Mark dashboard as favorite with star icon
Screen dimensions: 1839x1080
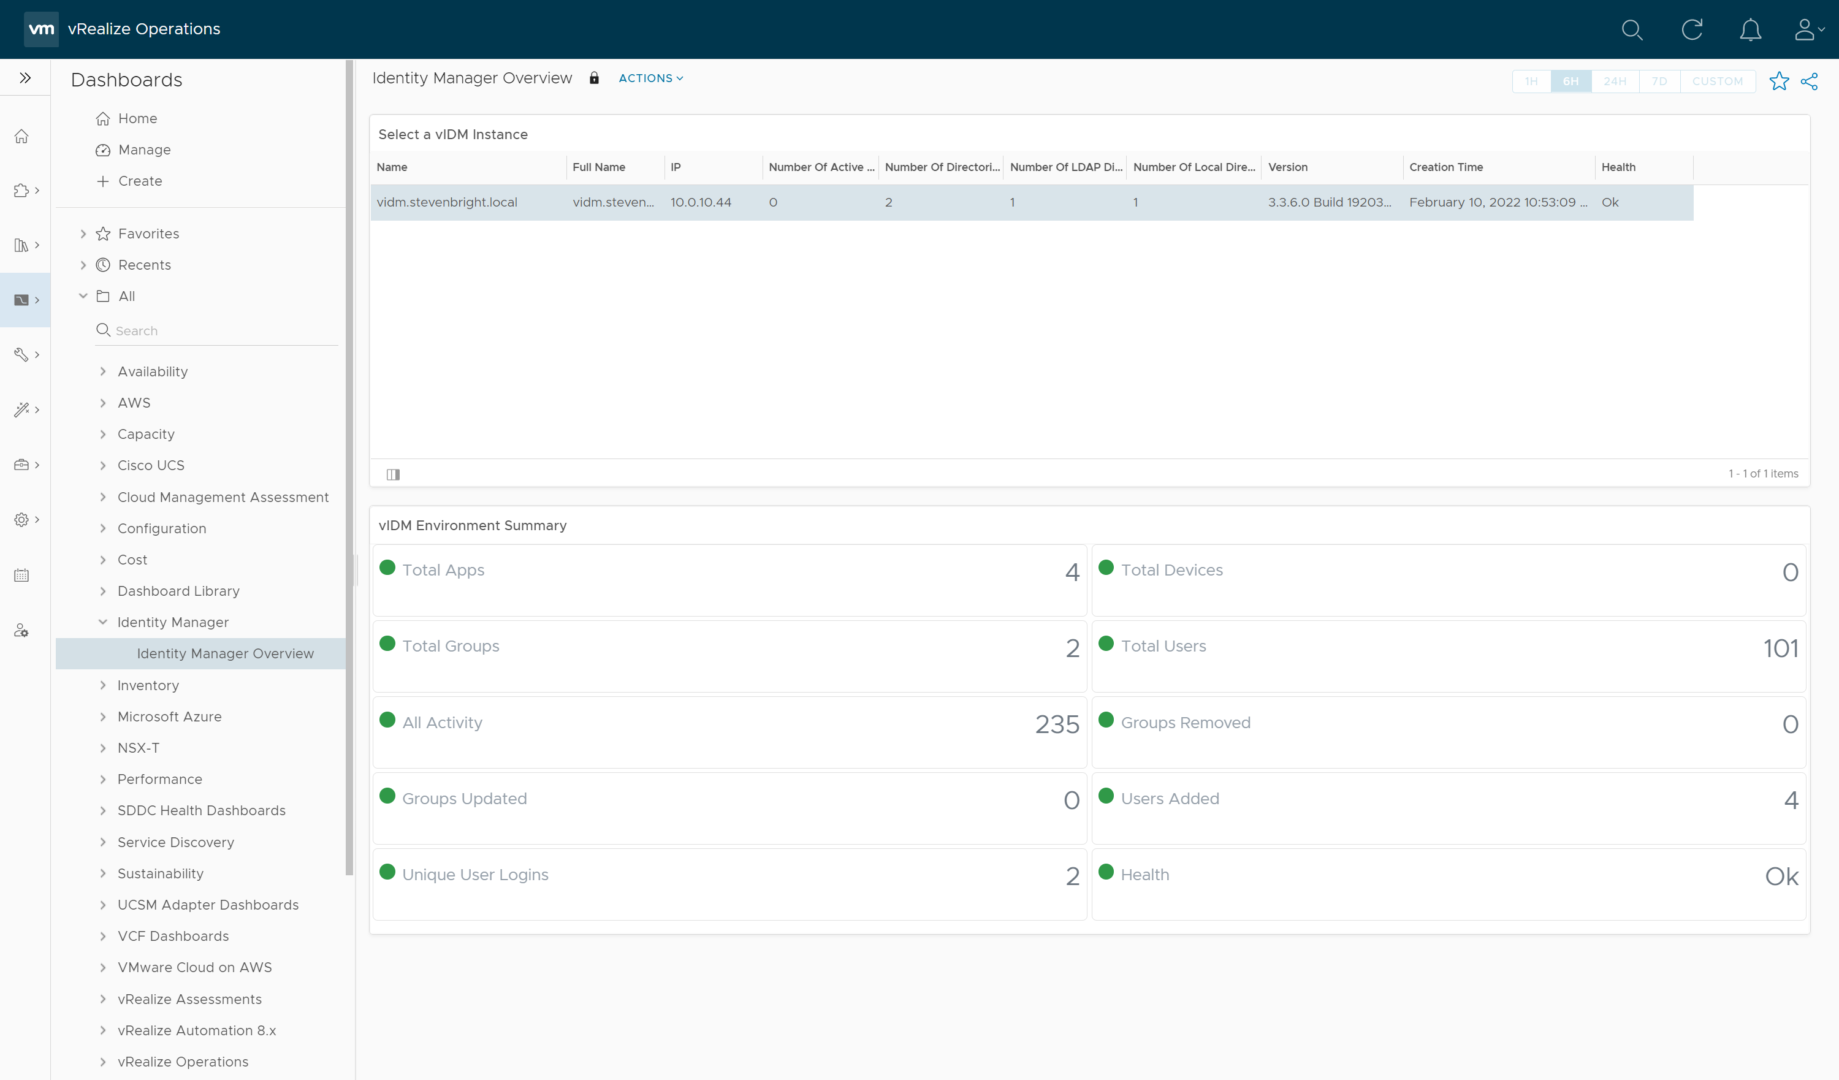pyautogui.click(x=1779, y=81)
